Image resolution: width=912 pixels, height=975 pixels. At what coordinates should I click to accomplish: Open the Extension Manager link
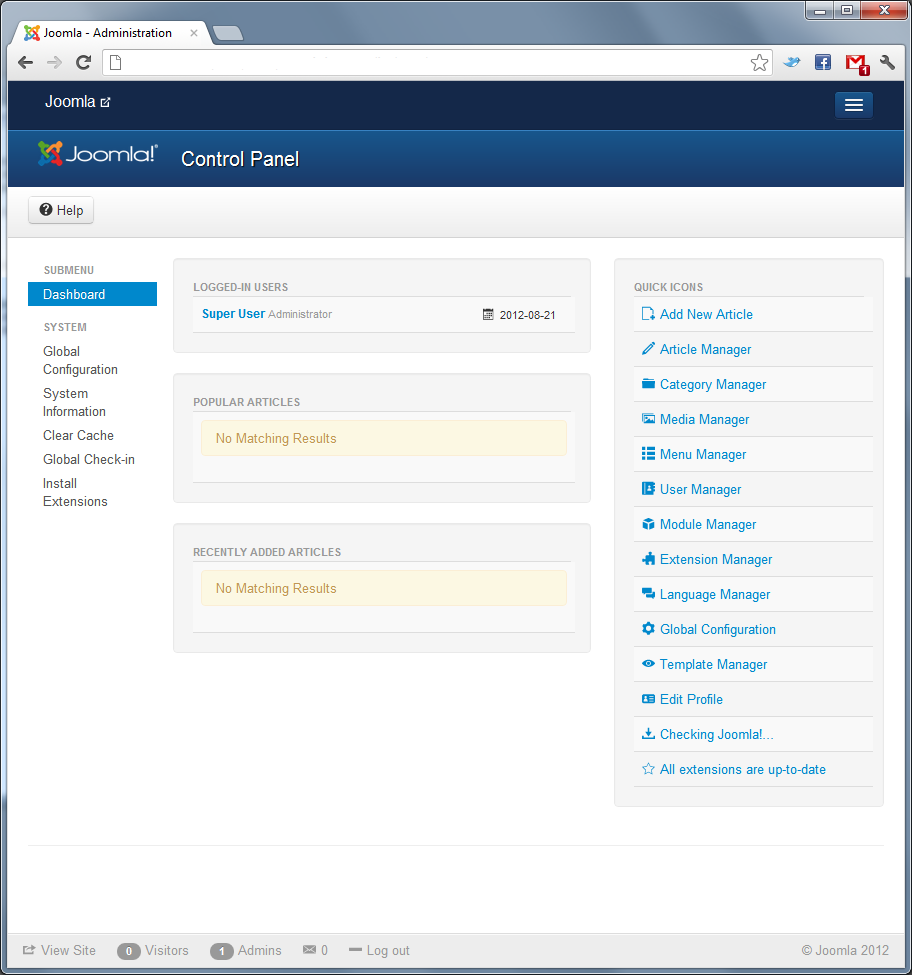click(x=716, y=560)
